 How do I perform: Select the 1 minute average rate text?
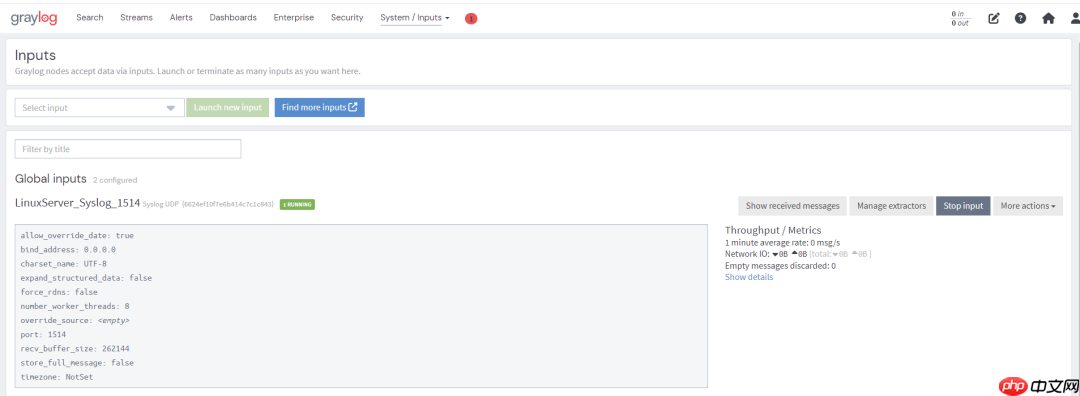coord(782,242)
